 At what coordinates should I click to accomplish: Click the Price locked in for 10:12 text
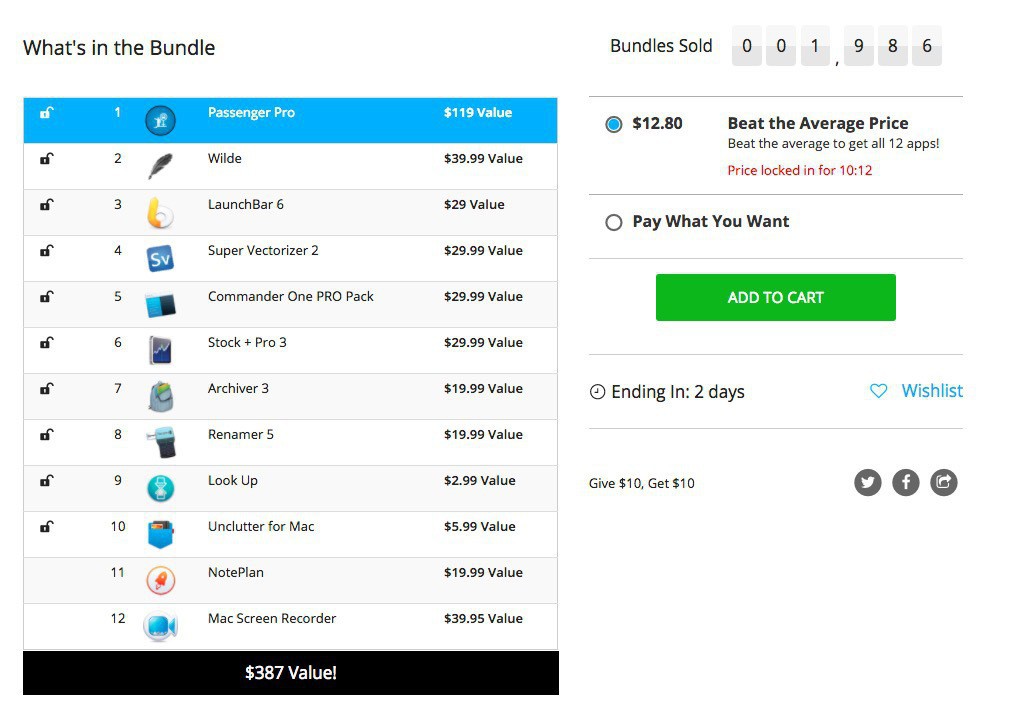(799, 170)
